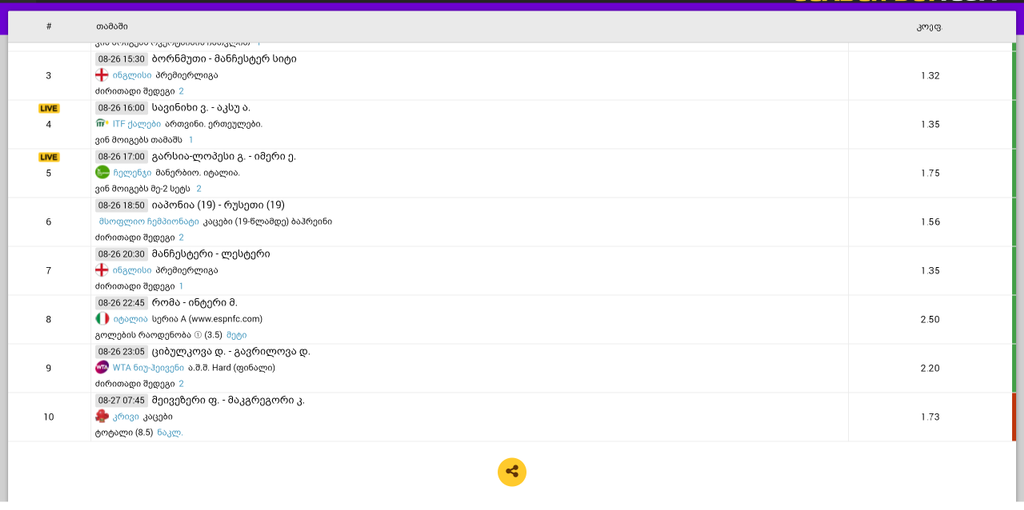Click the 2.50 odds for Roma - Inter
The width and height of the screenshot is (1024, 510).
[x=930, y=319]
